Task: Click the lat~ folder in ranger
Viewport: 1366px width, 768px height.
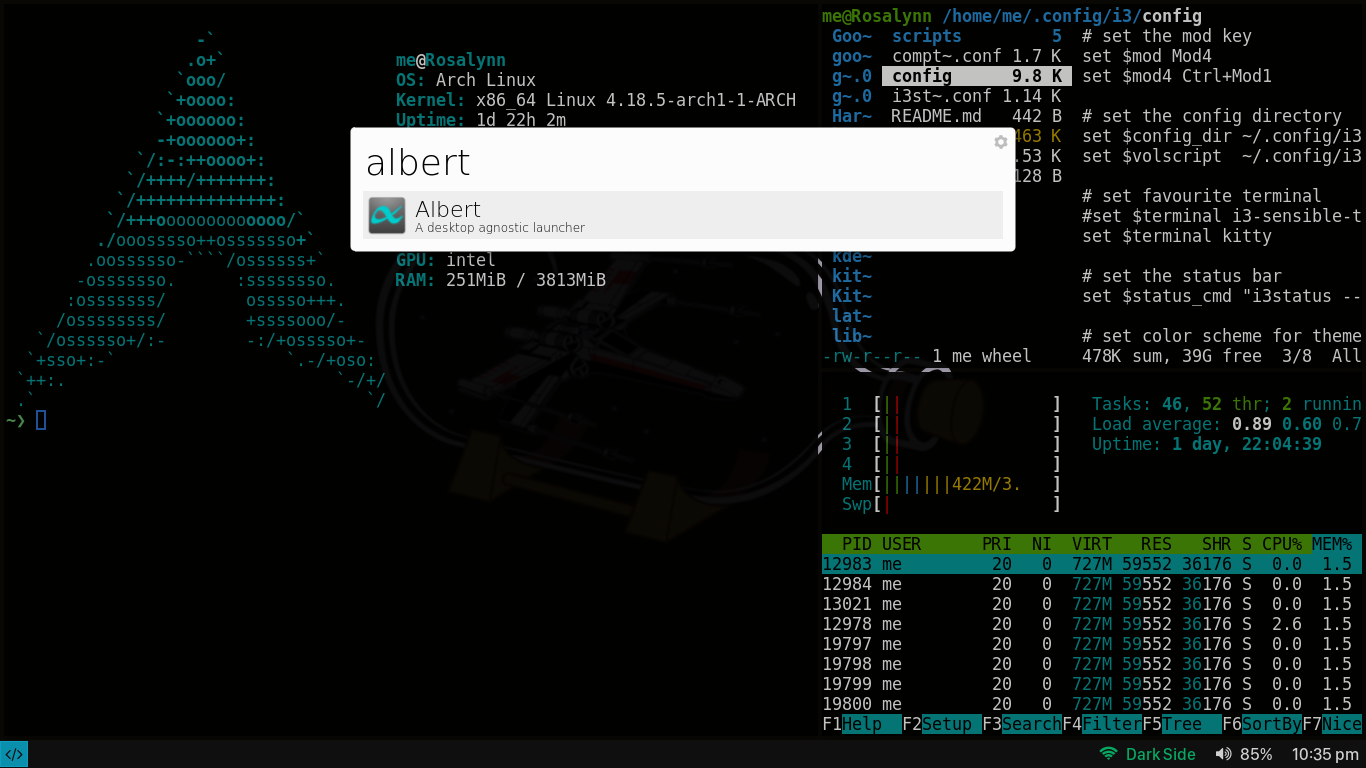Action: 852,316
